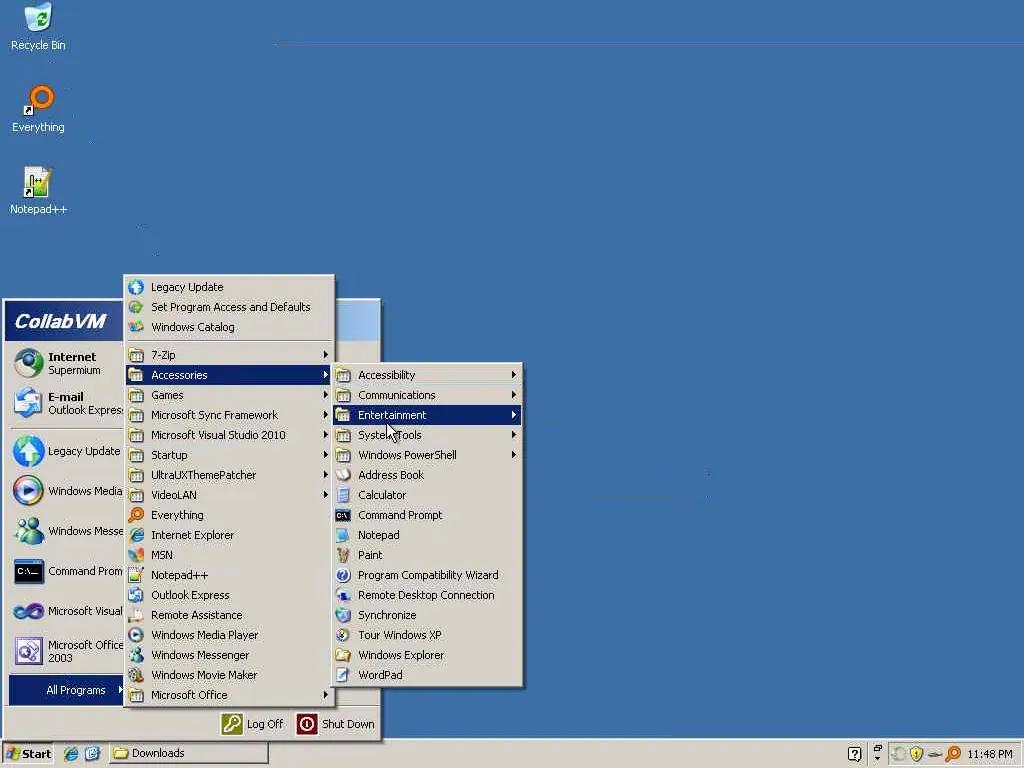Viewport: 1024px width, 768px height.
Task: Expand Microsoft Visual Studio 2010 submenu
Action: [229, 435]
